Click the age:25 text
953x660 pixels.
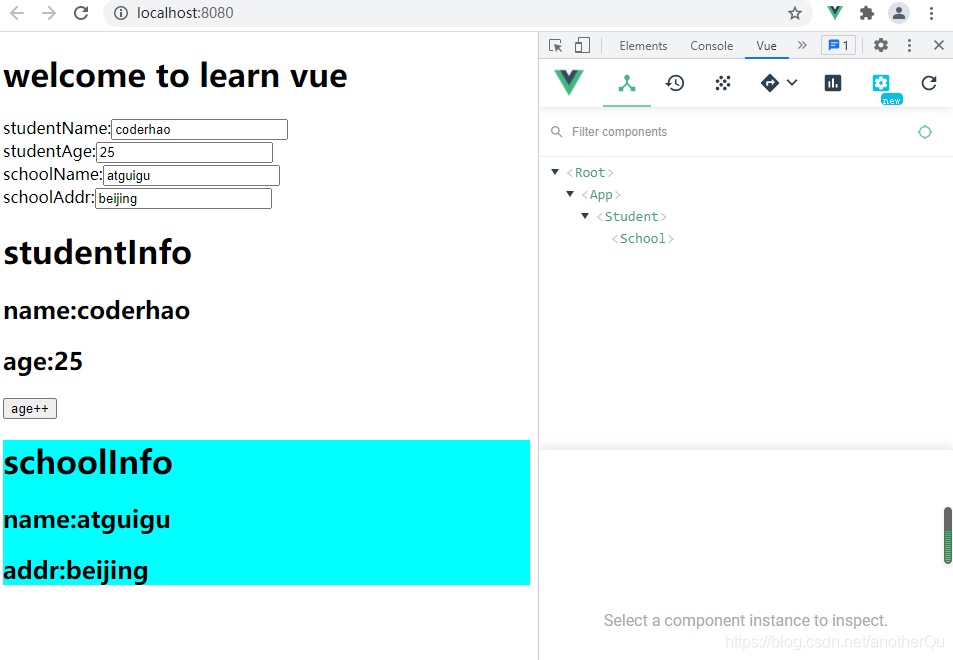click(x=43, y=362)
